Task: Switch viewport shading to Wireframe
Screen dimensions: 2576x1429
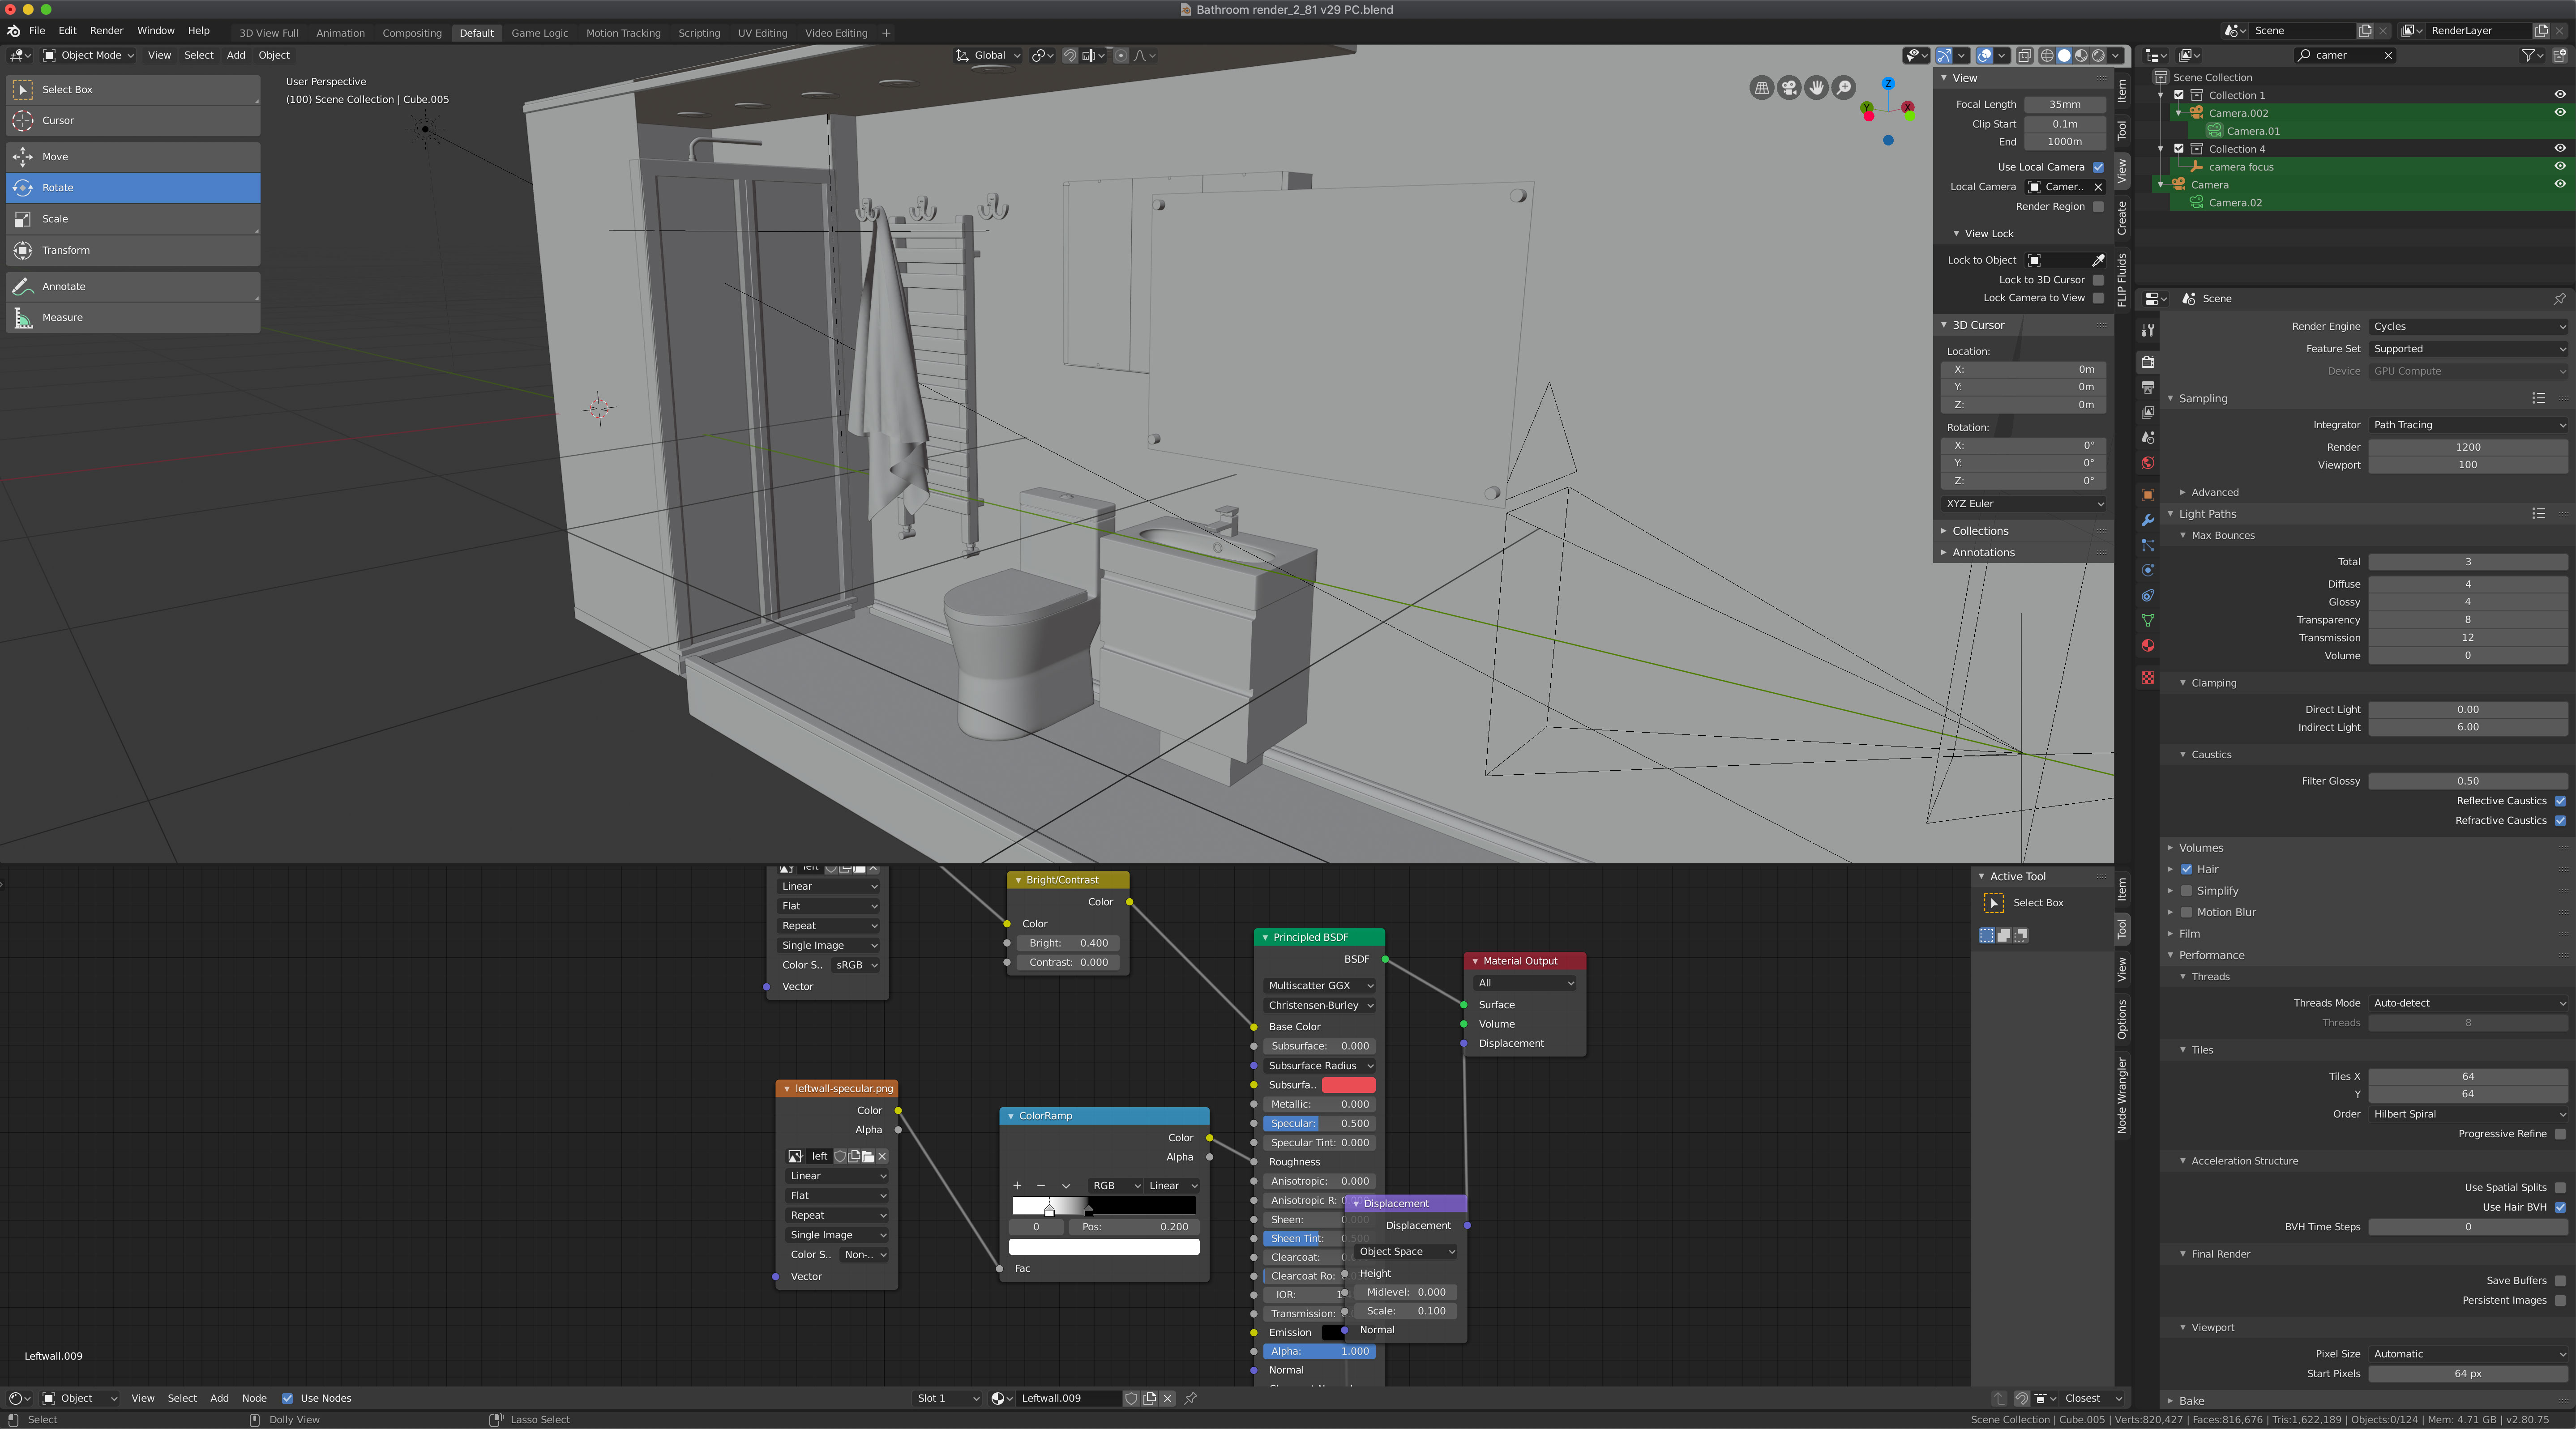Action: [2047, 55]
